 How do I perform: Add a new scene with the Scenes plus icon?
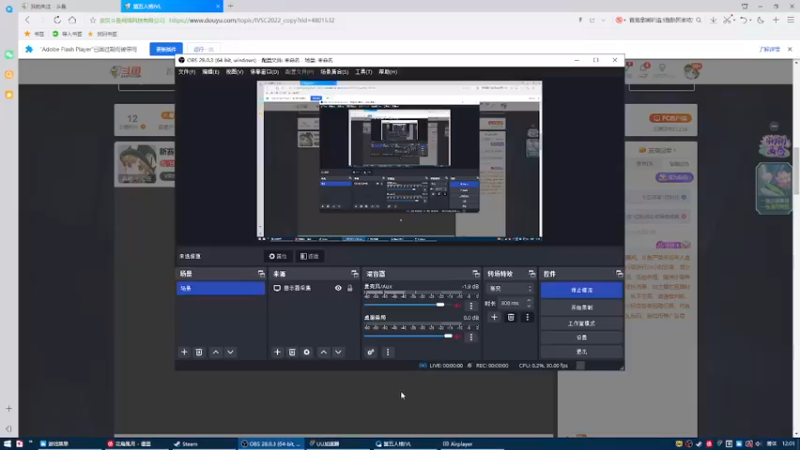[184, 352]
